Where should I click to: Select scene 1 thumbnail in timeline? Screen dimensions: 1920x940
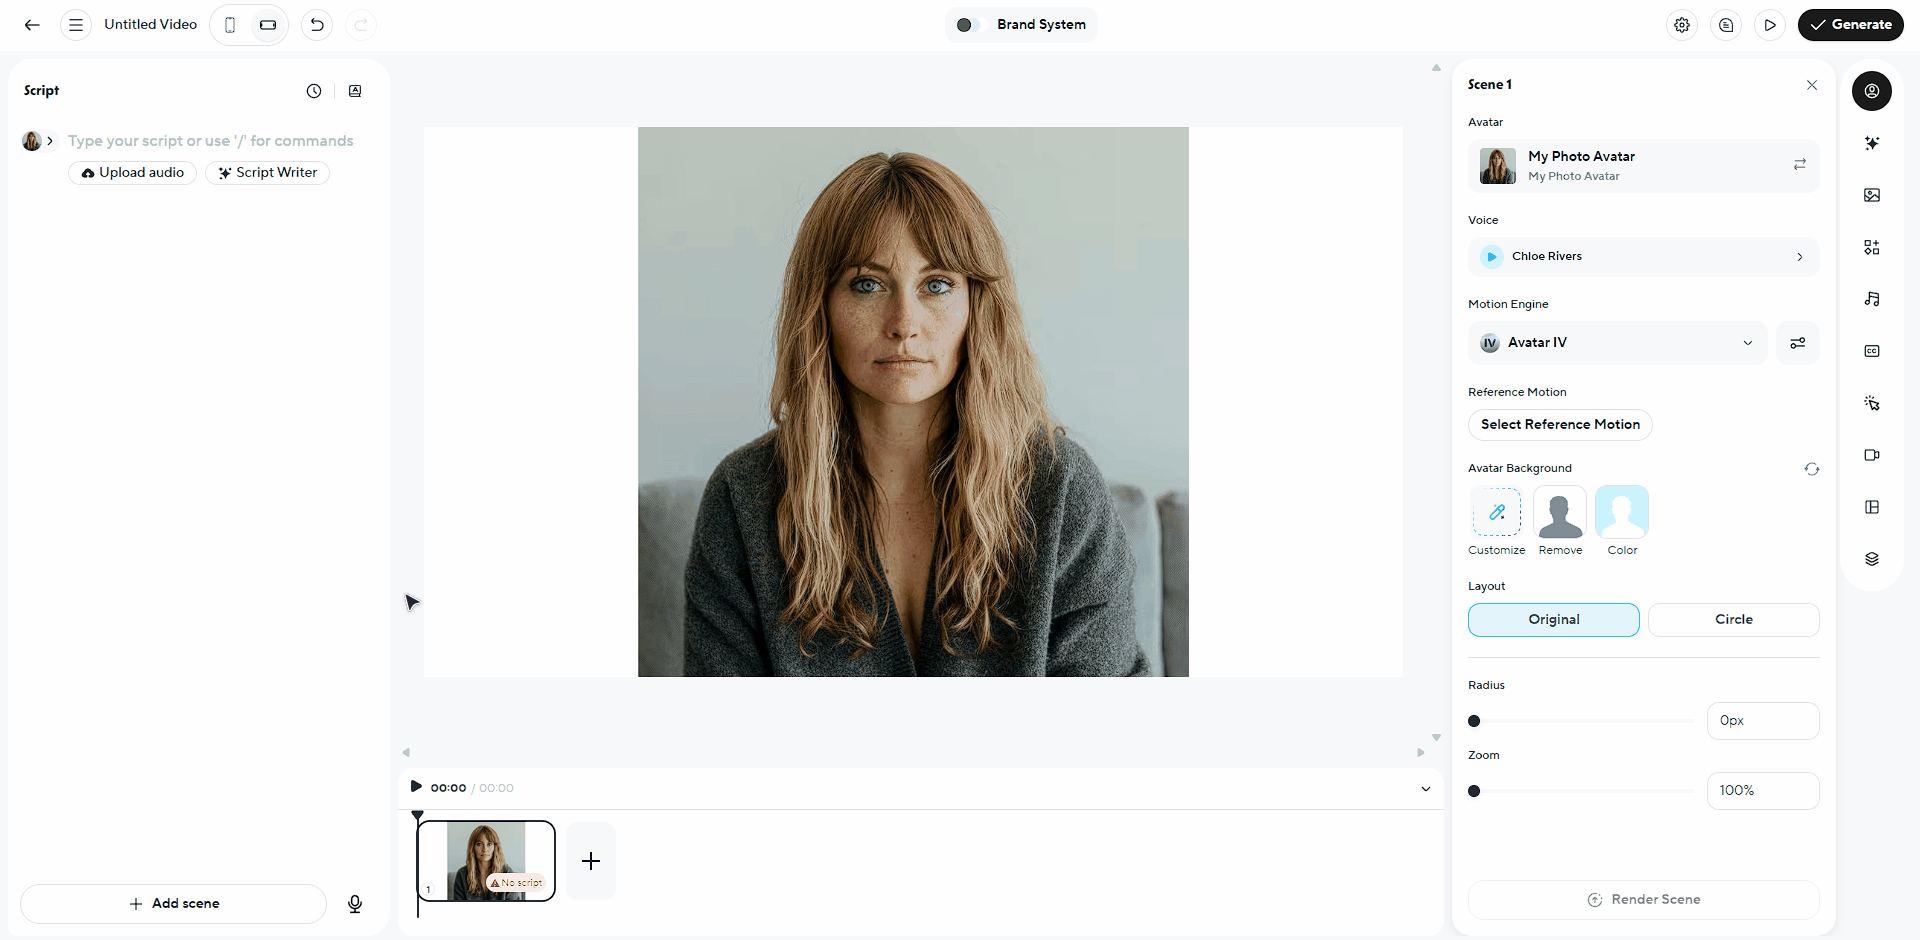(486, 861)
